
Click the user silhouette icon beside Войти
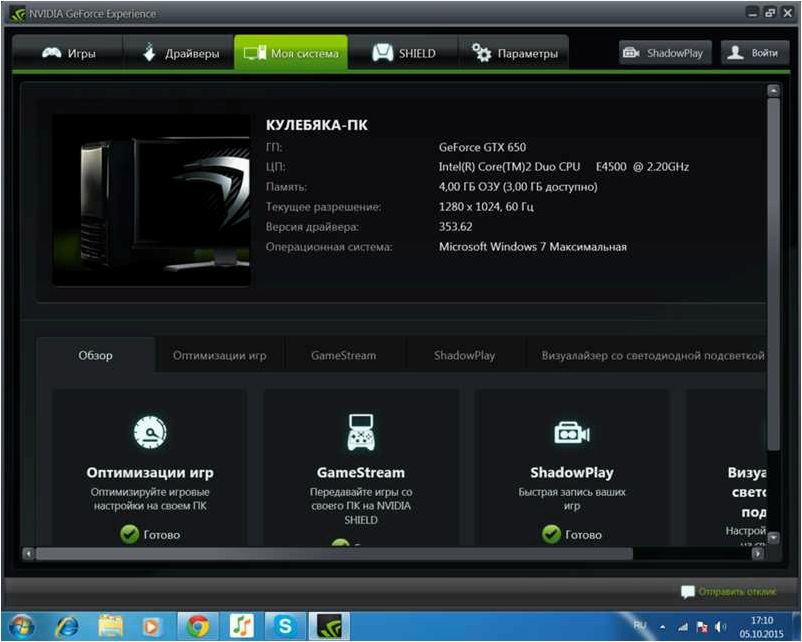pyautogui.click(x=735, y=52)
